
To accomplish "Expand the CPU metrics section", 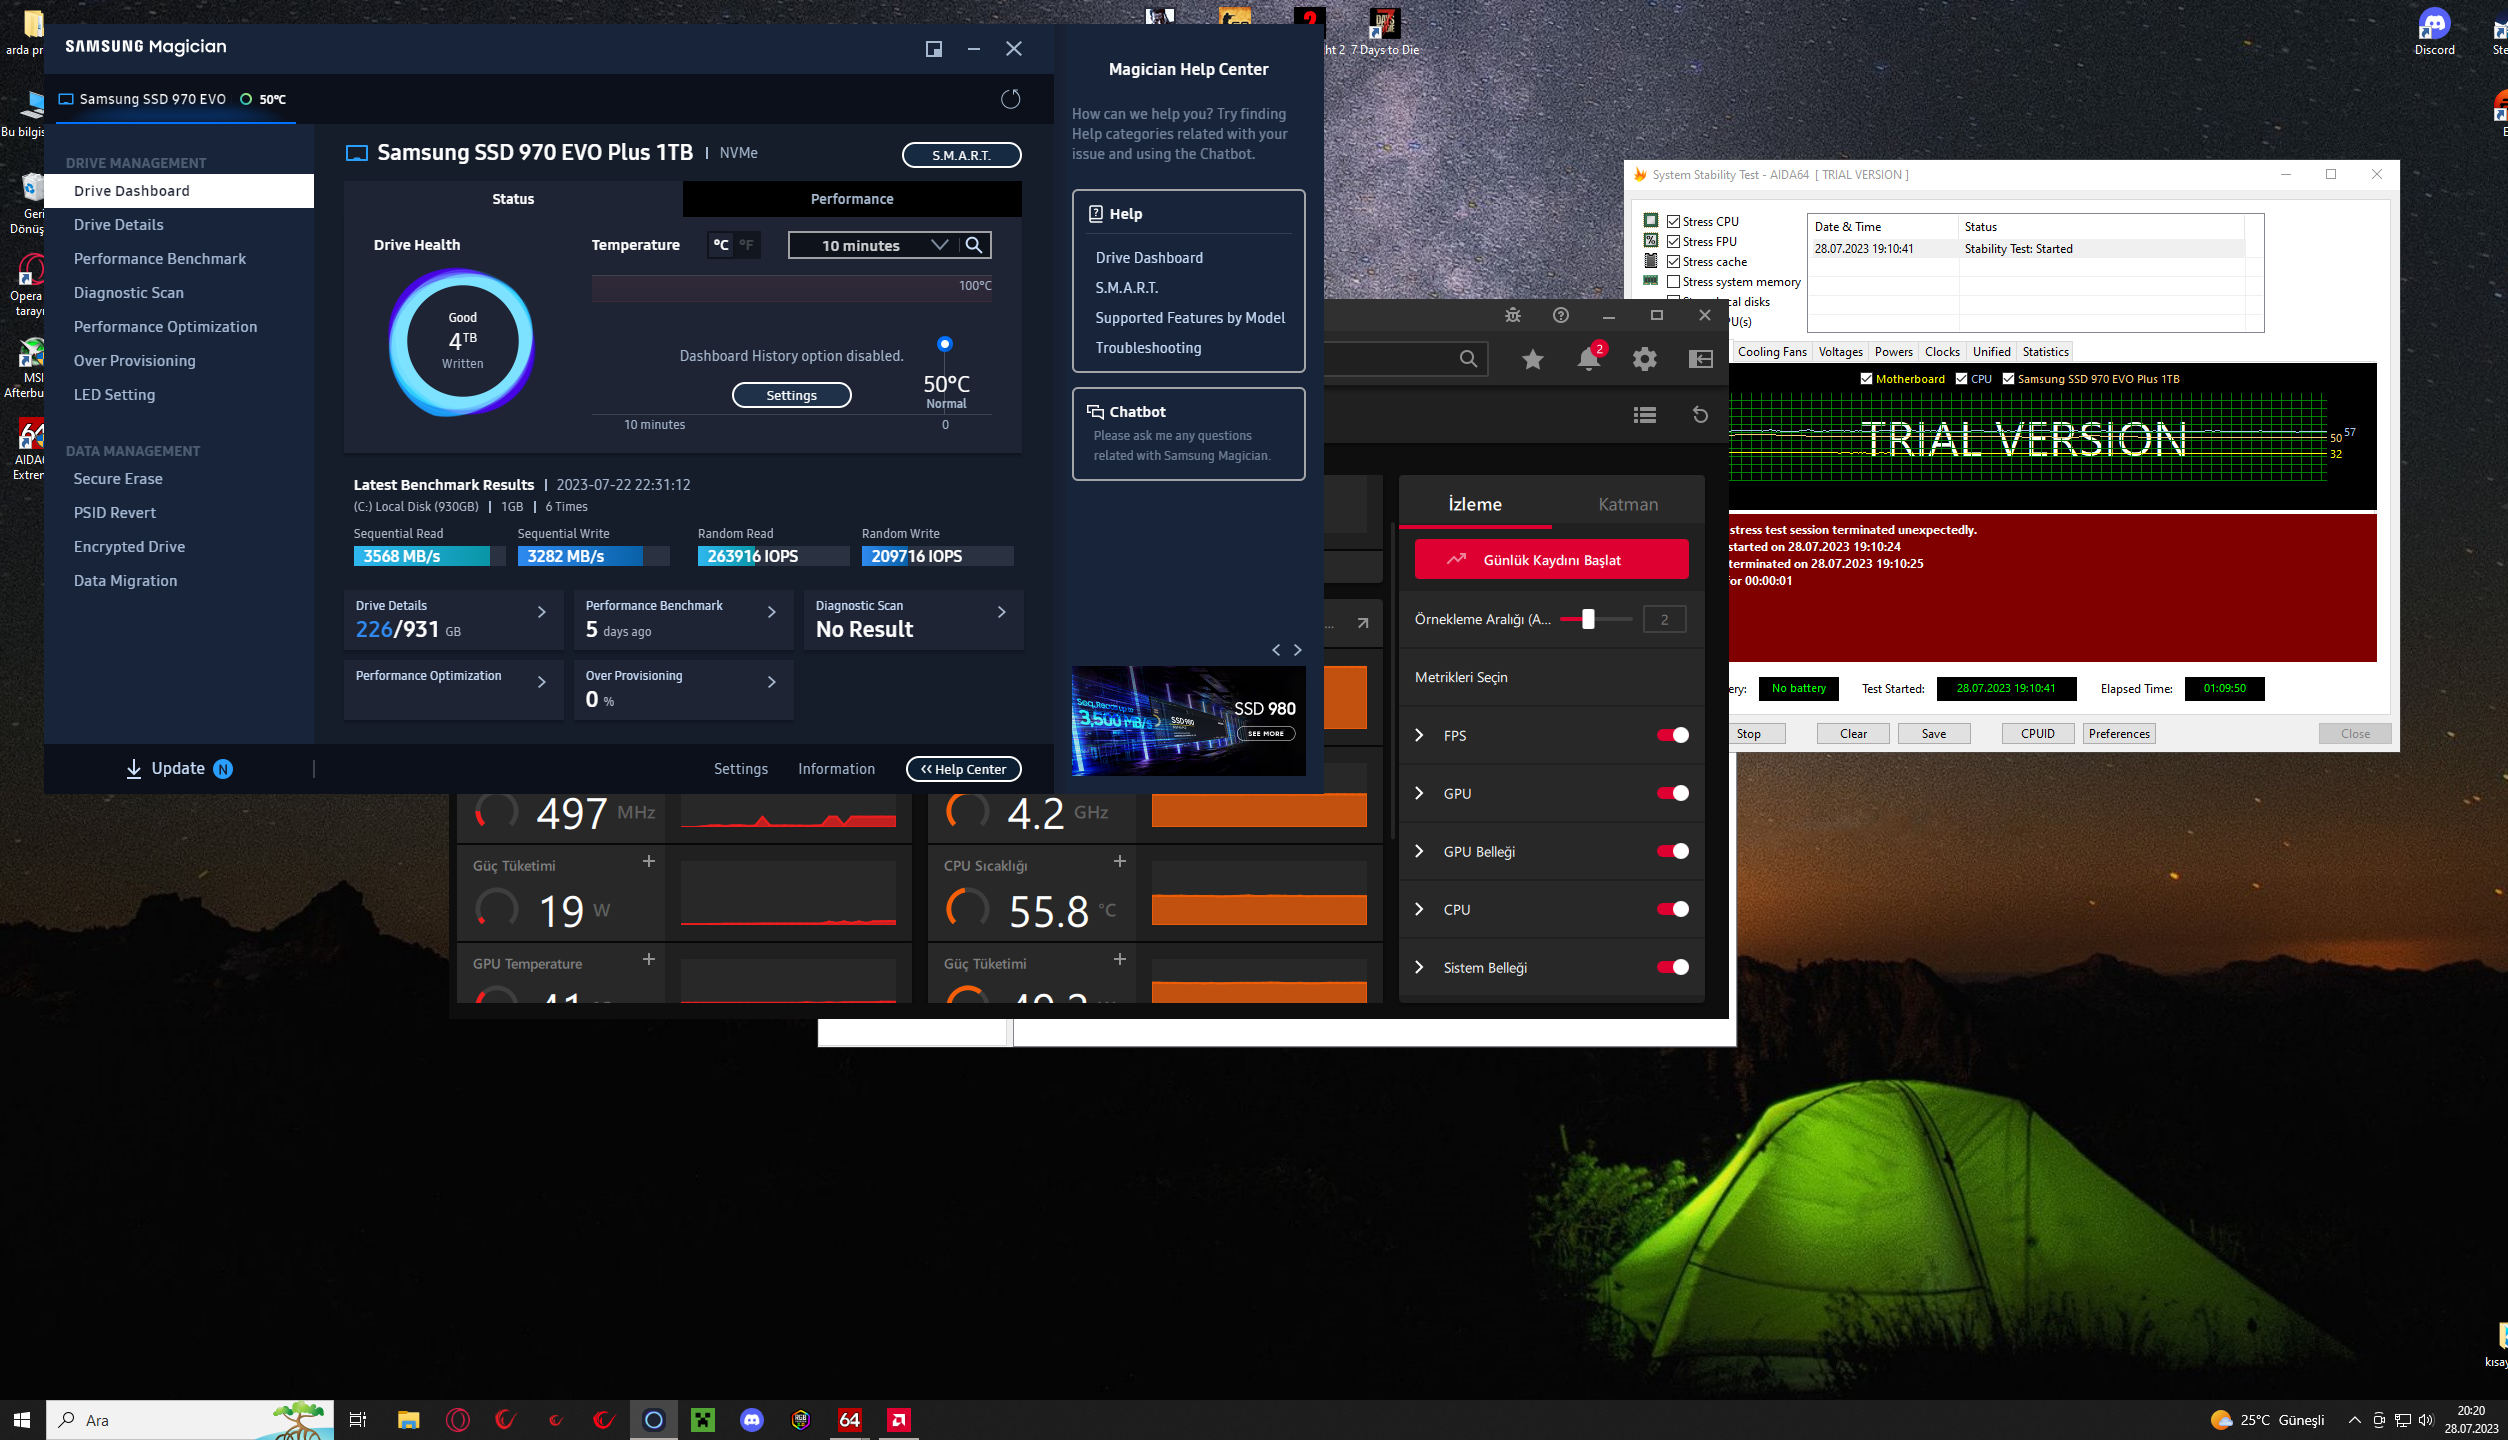I will click(1419, 909).
